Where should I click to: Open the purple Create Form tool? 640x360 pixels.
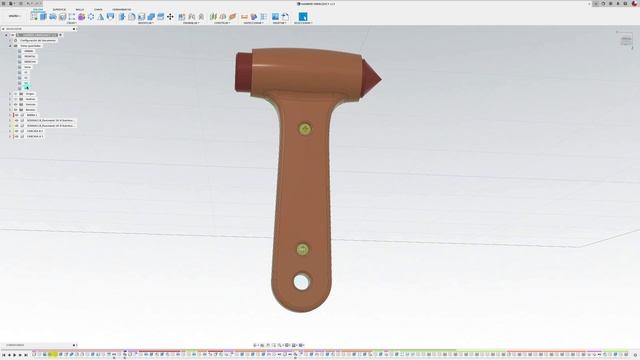(x=81, y=17)
